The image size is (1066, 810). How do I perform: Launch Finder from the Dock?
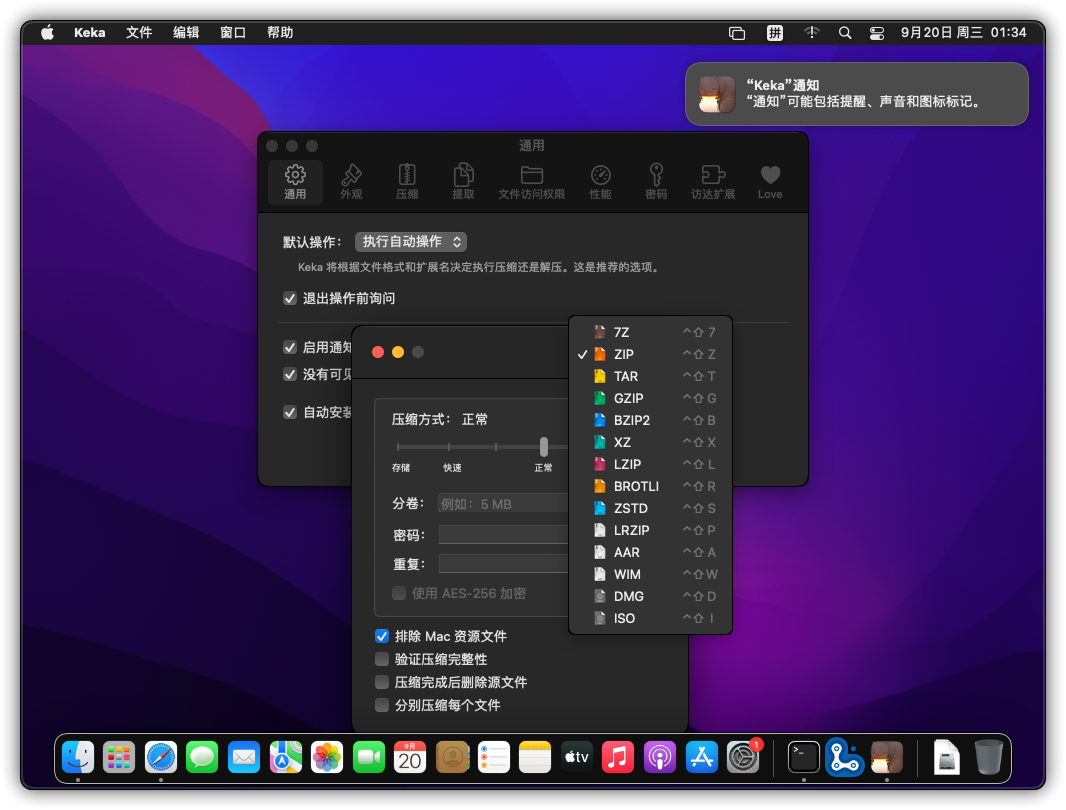(78, 757)
